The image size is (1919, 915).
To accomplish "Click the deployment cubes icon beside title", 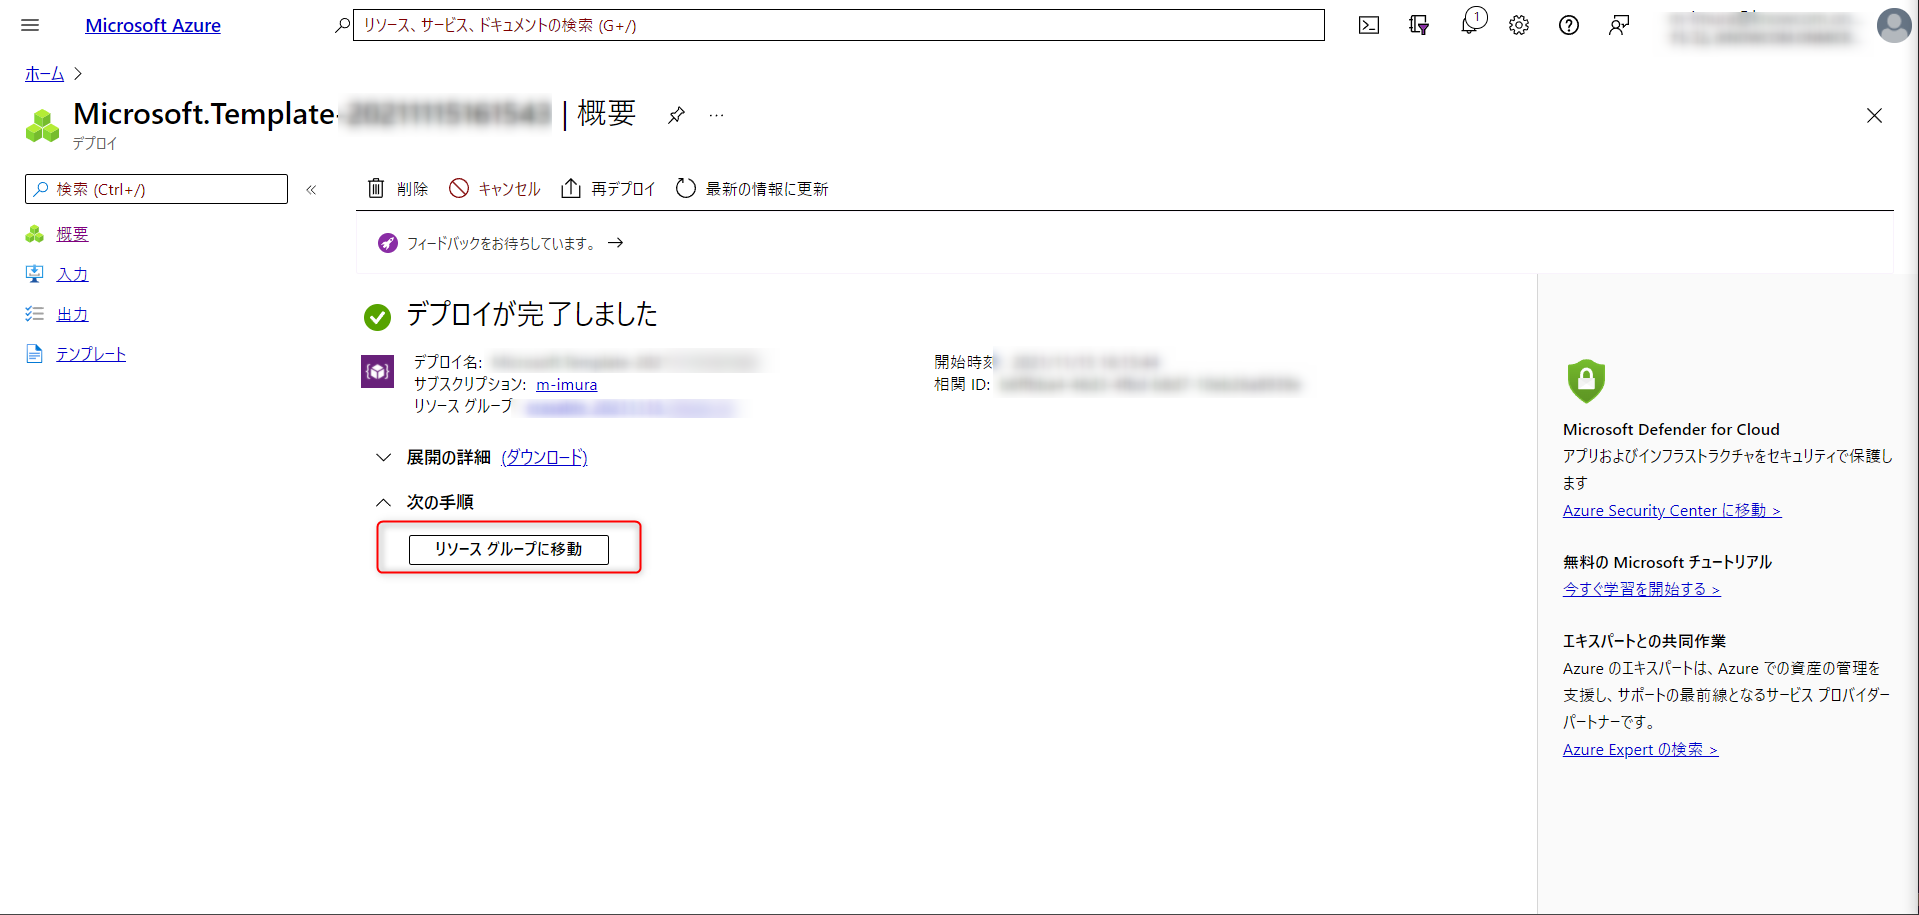I will coord(42,126).
